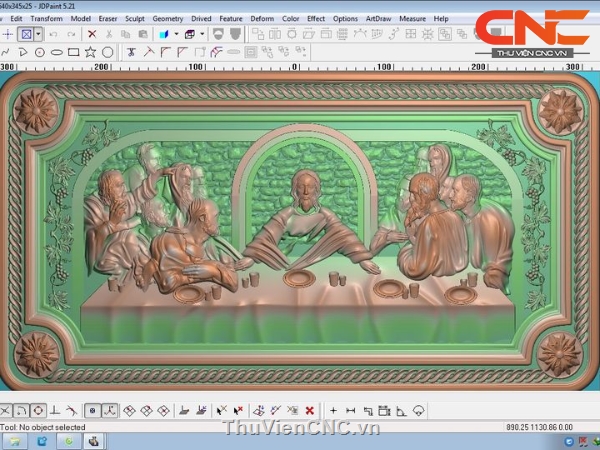
Task: Open the Transform menu
Action: 47,18
